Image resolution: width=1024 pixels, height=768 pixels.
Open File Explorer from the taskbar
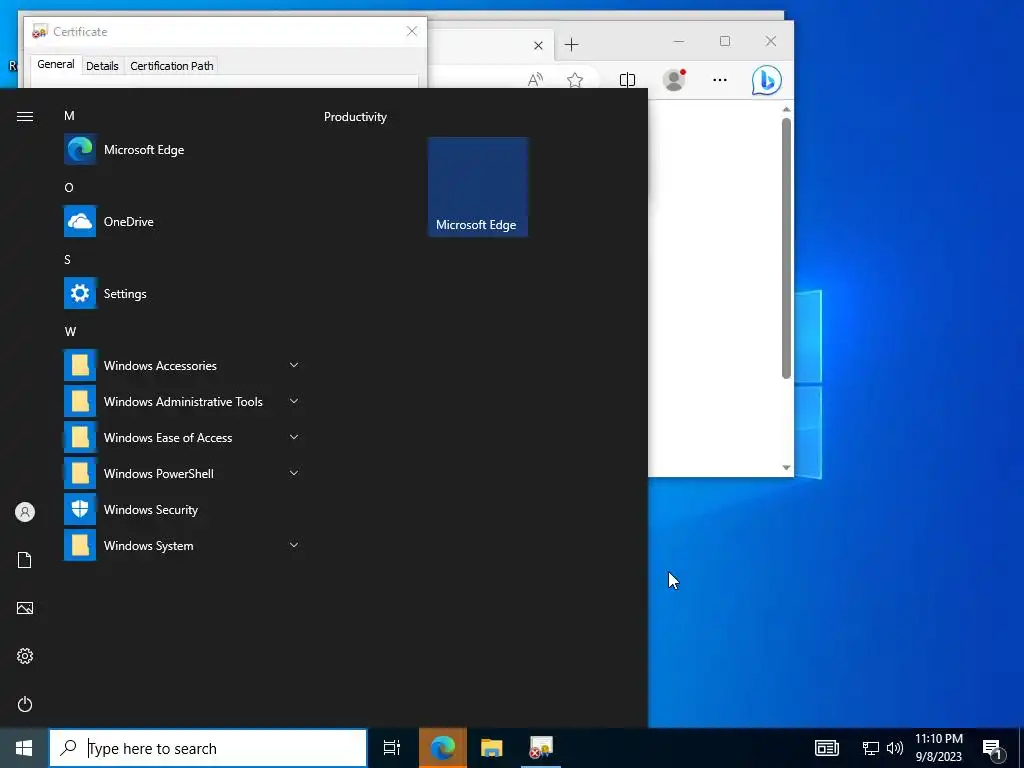tap(492, 748)
